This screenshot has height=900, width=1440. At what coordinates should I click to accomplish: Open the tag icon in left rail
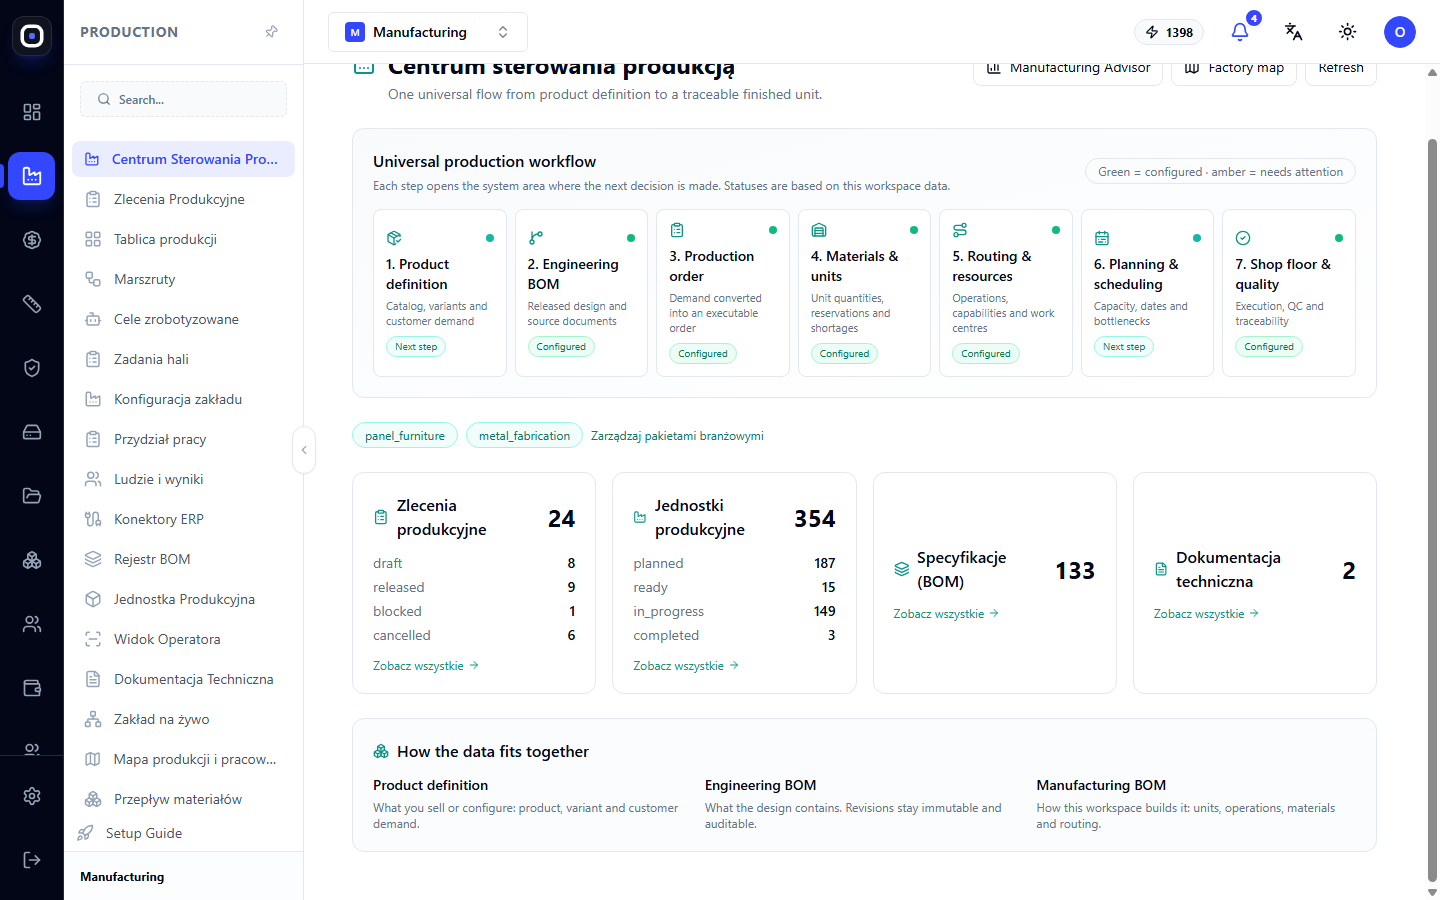(x=32, y=304)
